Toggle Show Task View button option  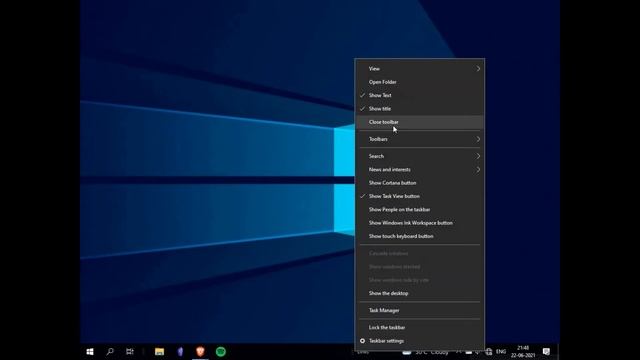click(x=420, y=196)
